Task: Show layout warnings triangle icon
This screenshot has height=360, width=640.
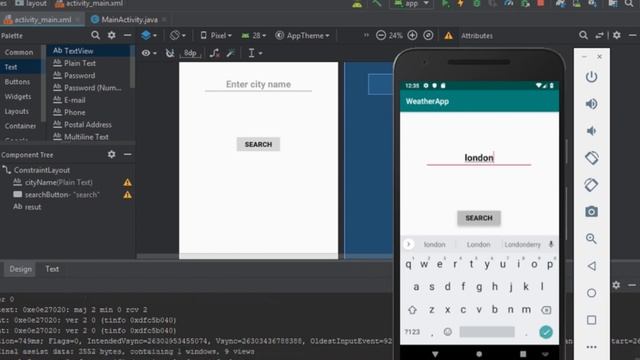Action: pos(449,36)
